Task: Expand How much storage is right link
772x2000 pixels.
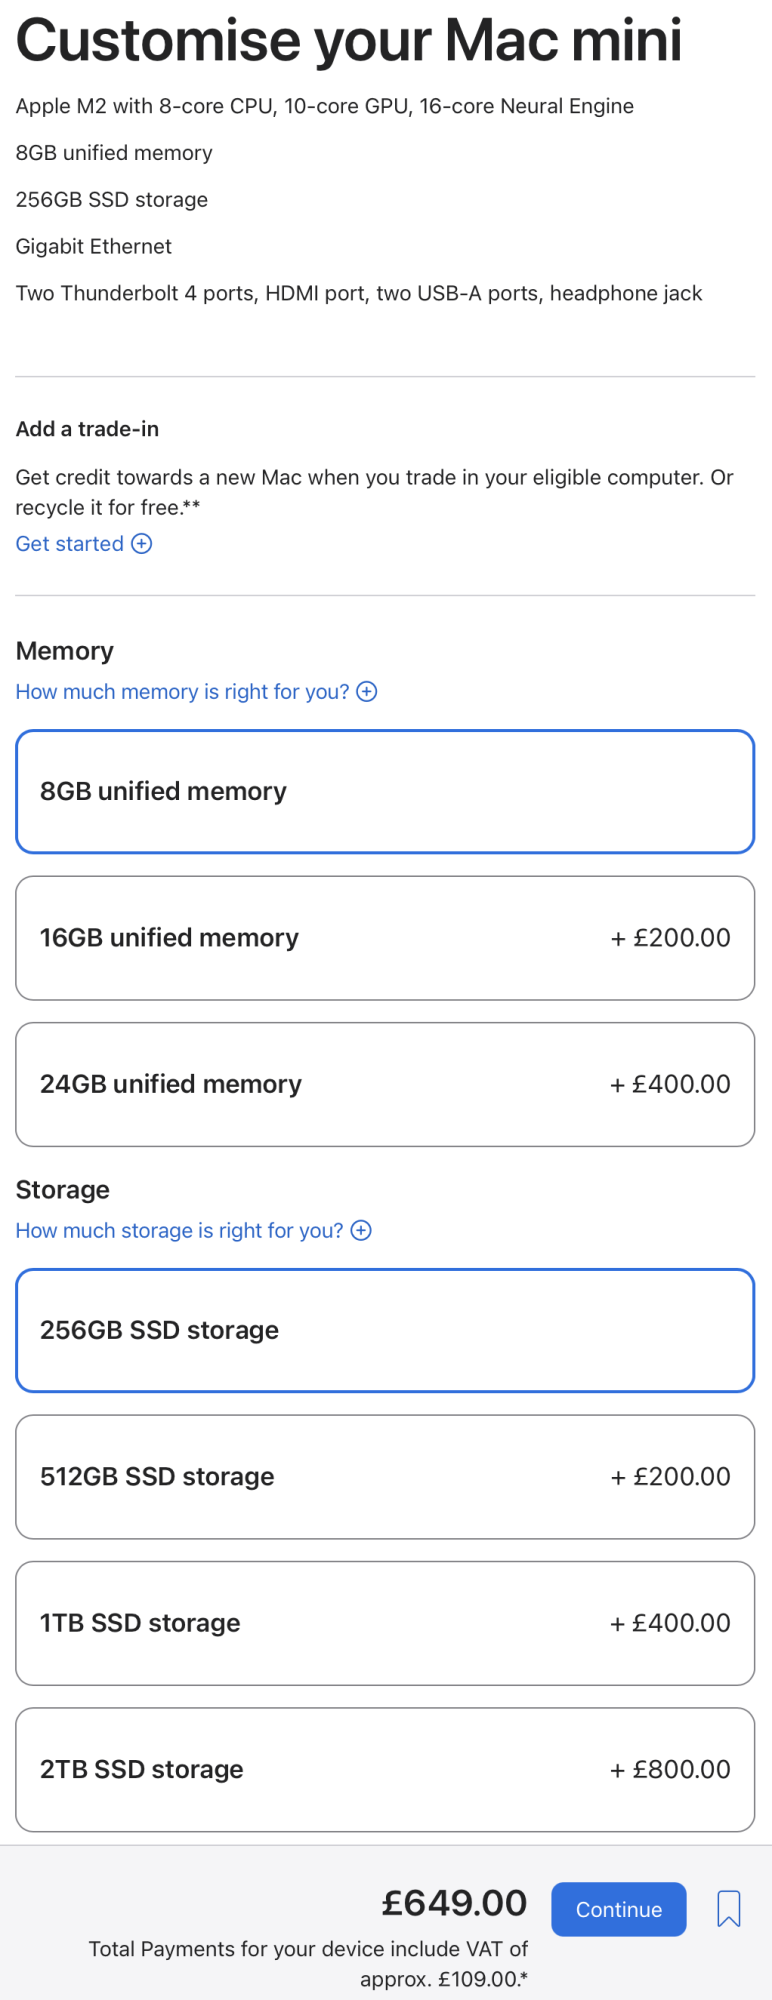Action: point(179,1231)
